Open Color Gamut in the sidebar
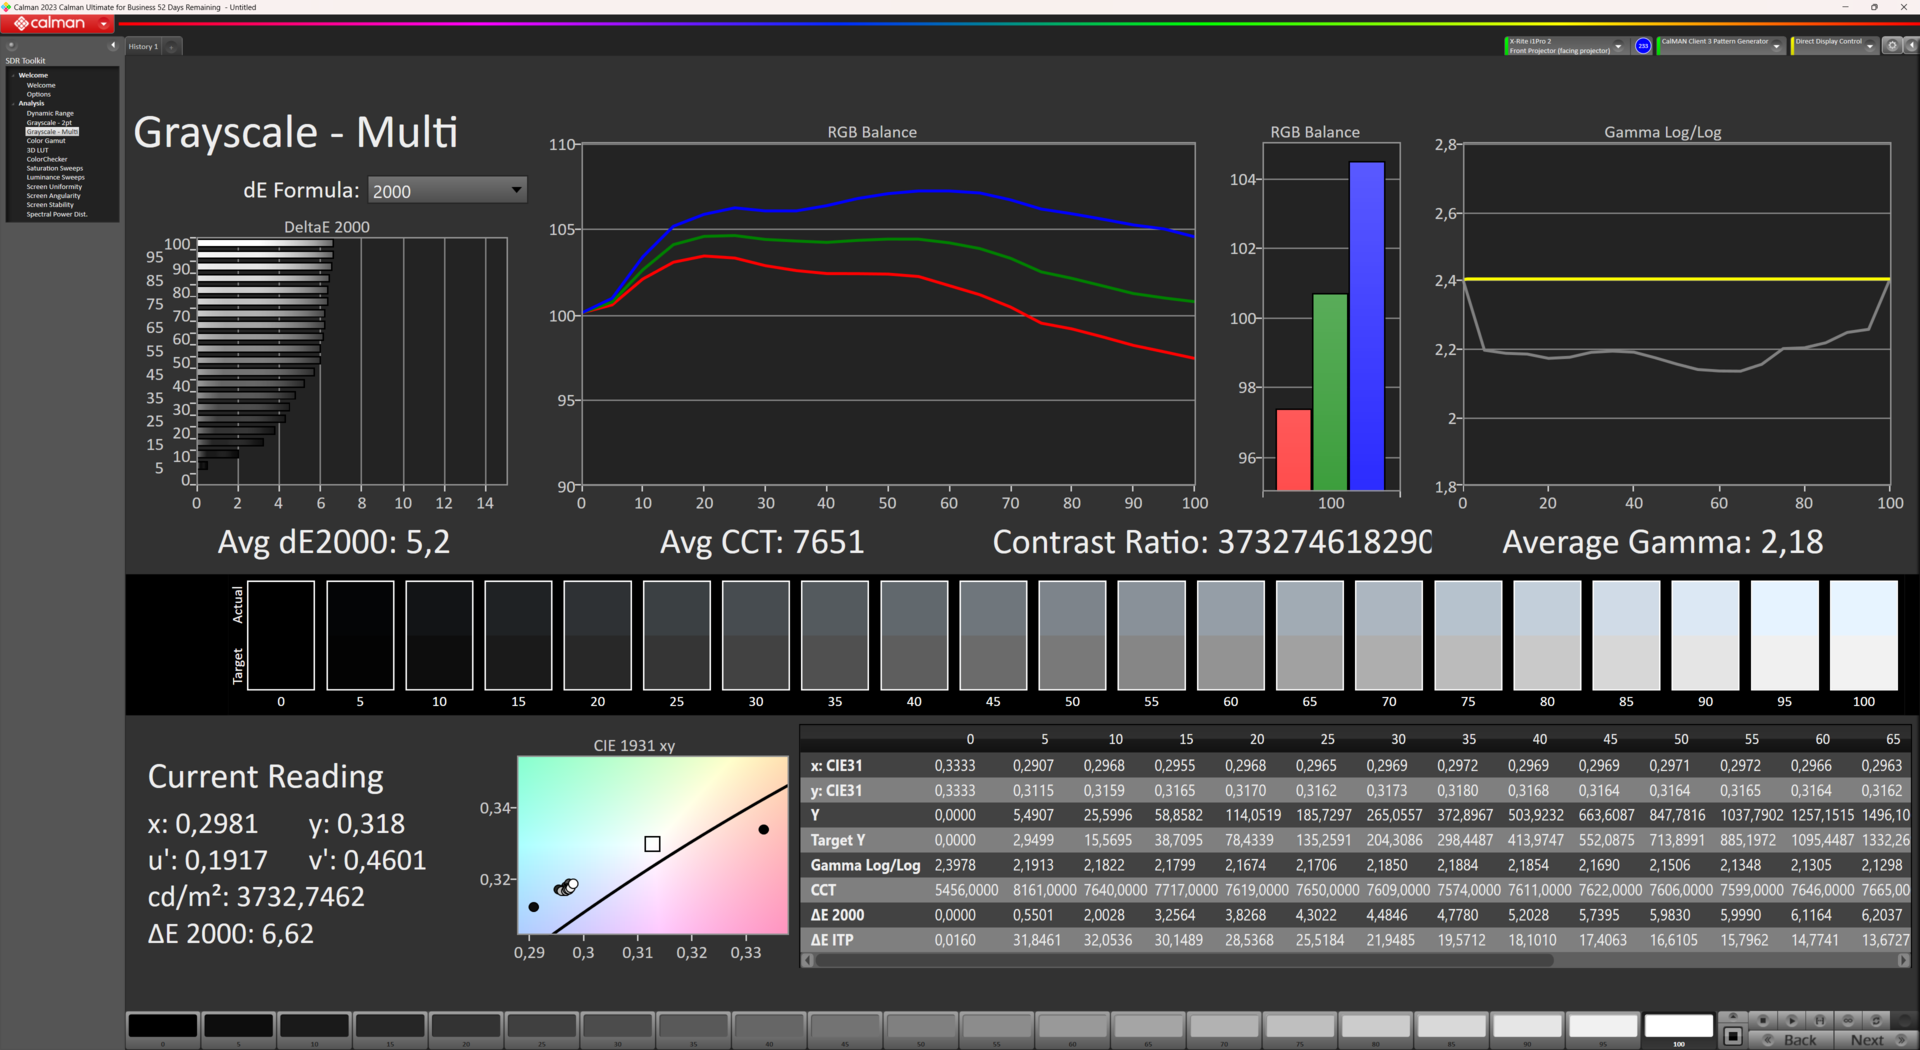1920x1050 pixels. point(46,141)
